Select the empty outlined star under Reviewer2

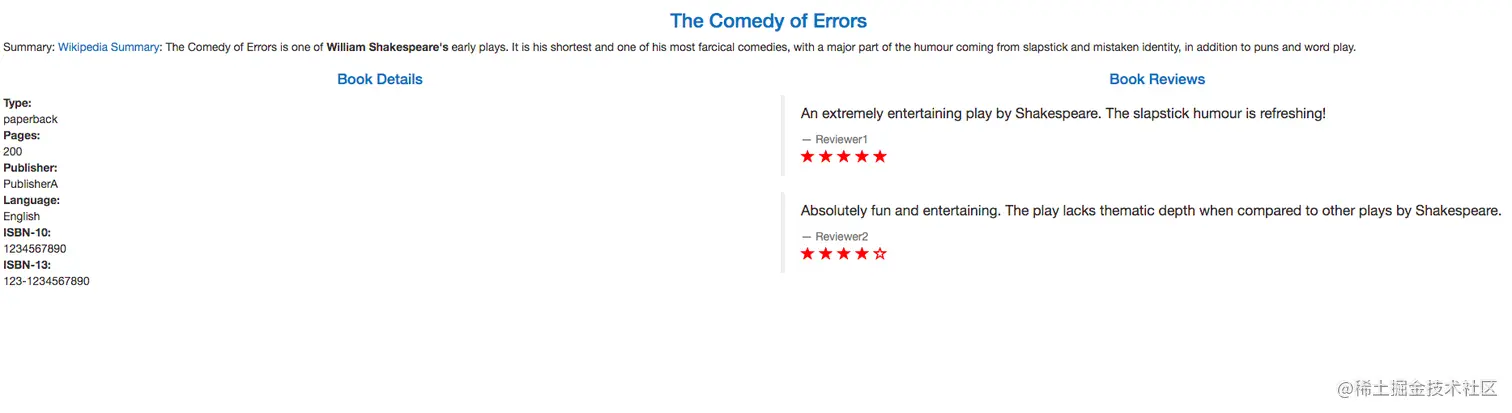click(880, 254)
